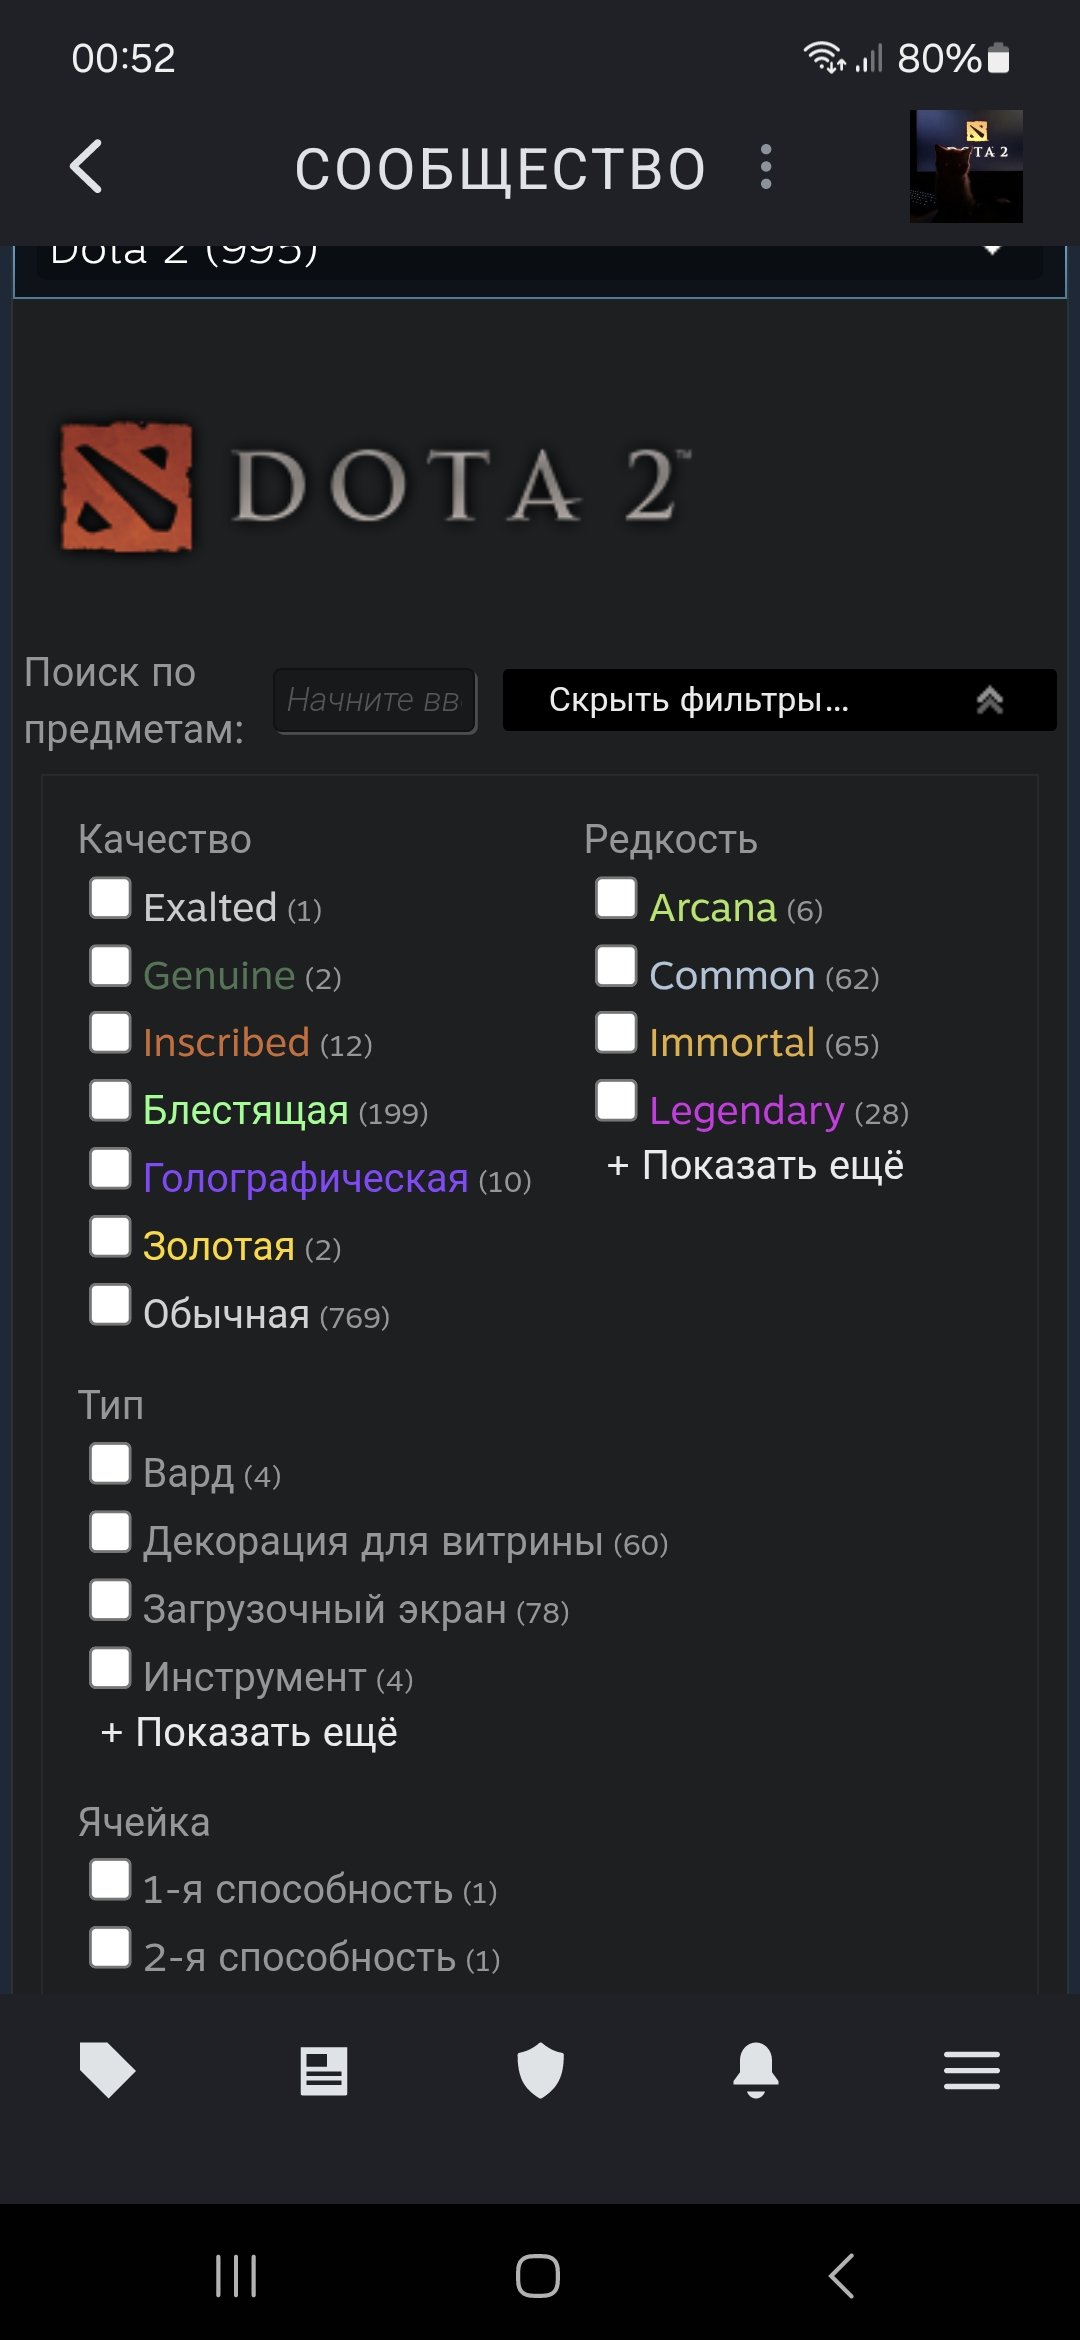The height and width of the screenshot is (2340, 1080).
Task: Select the Arcana rarity checkbox
Action: 616,898
